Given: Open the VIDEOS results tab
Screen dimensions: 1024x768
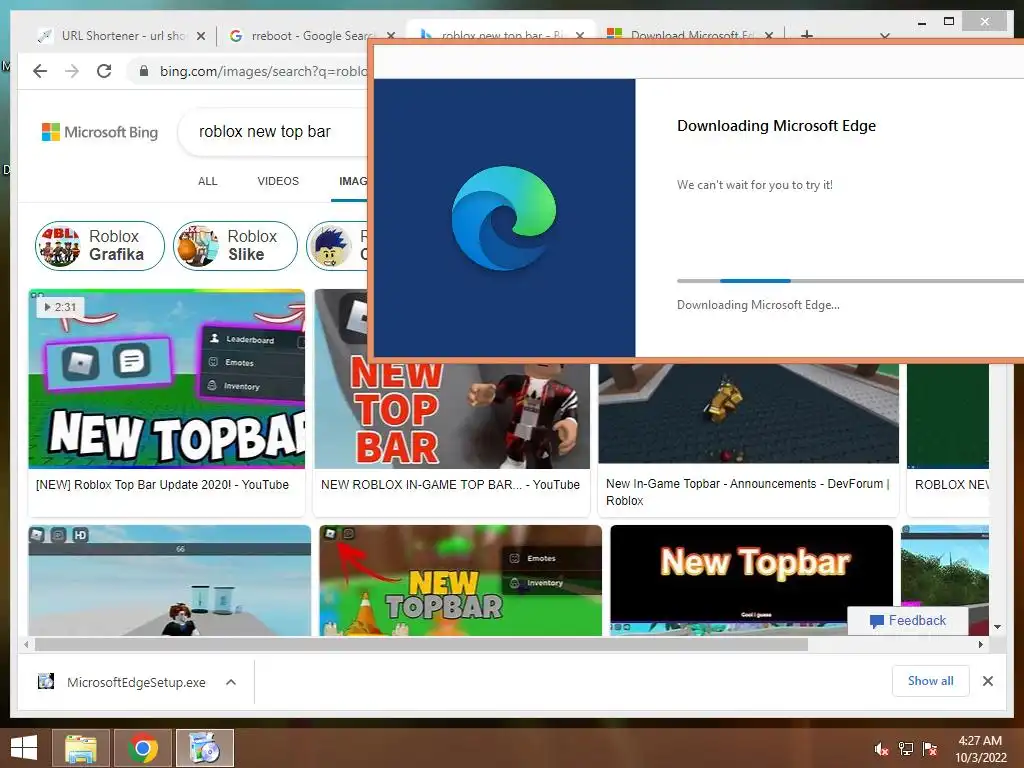Looking at the screenshot, I should pyautogui.click(x=278, y=181).
